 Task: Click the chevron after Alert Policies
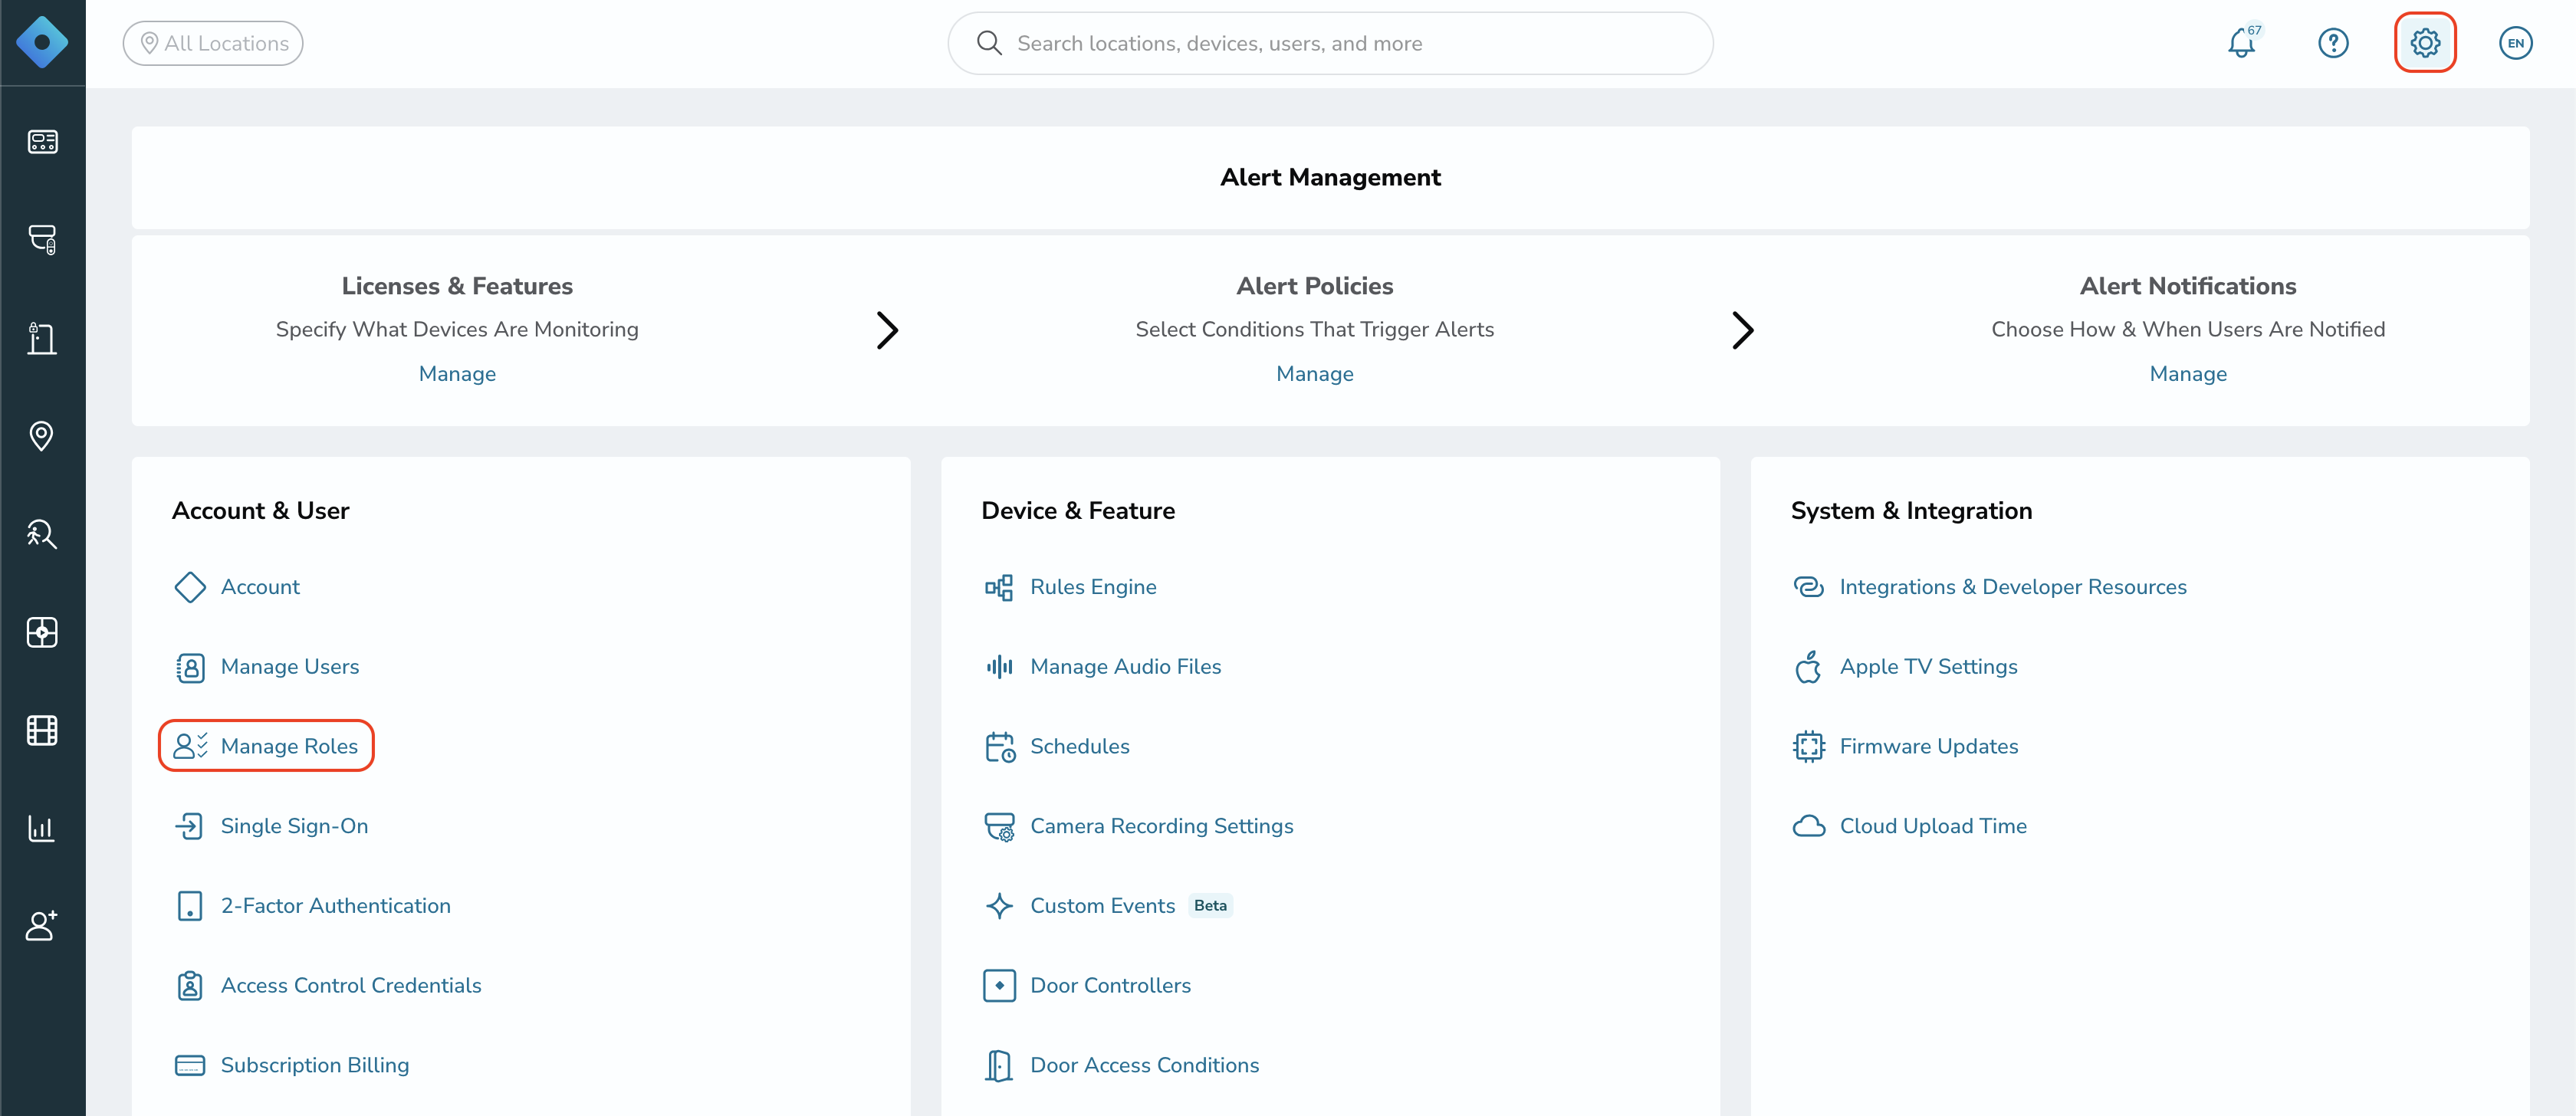point(1743,330)
